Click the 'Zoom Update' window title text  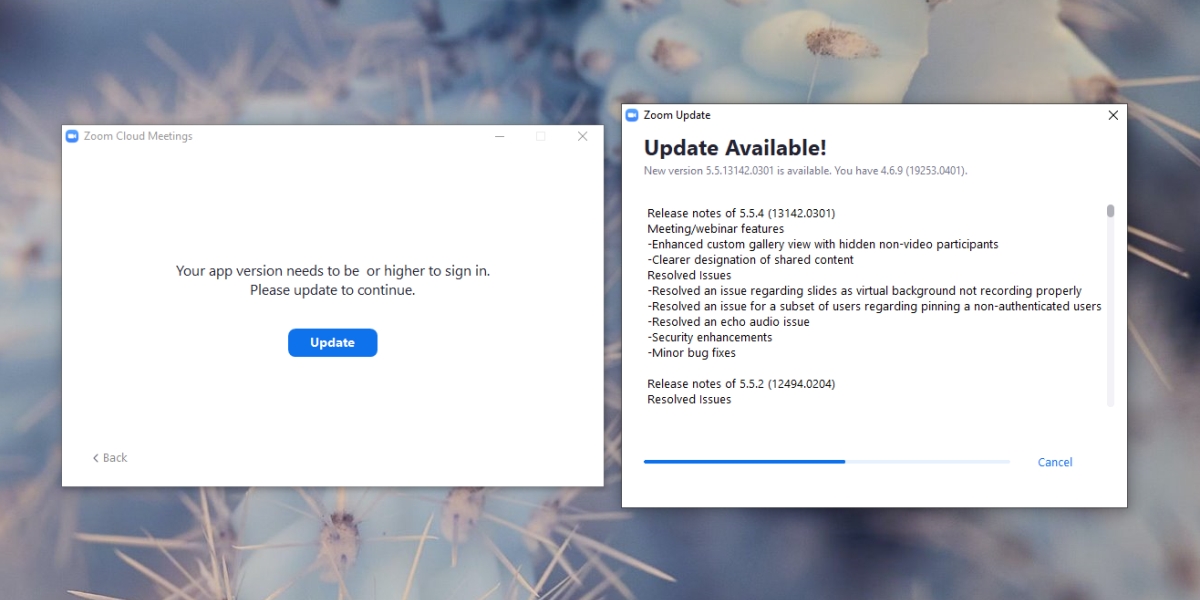pyautogui.click(x=677, y=115)
